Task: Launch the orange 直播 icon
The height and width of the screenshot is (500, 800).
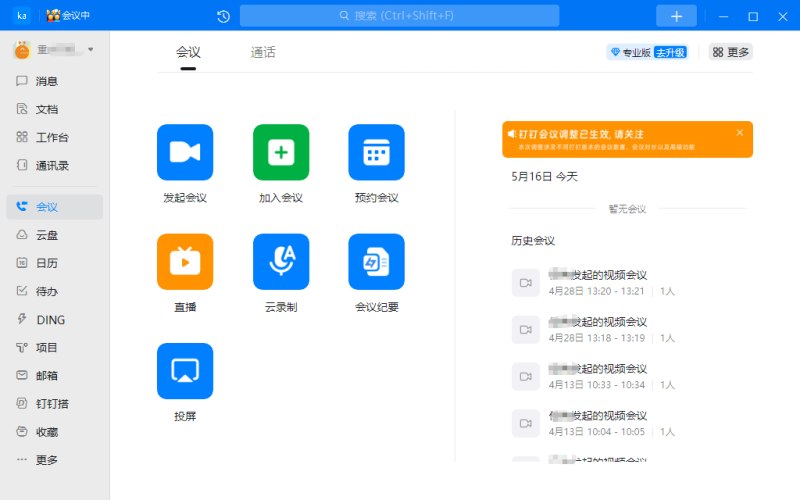Action: (185, 261)
